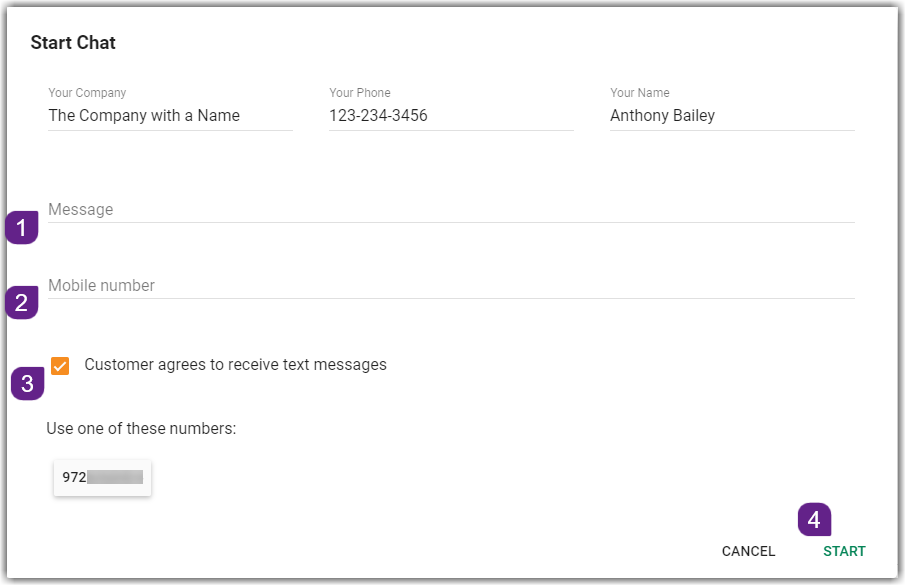Click CANCEL to dismiss the dialog
Viewport: 906px width, 586px height.
click(x=748, y=551)
